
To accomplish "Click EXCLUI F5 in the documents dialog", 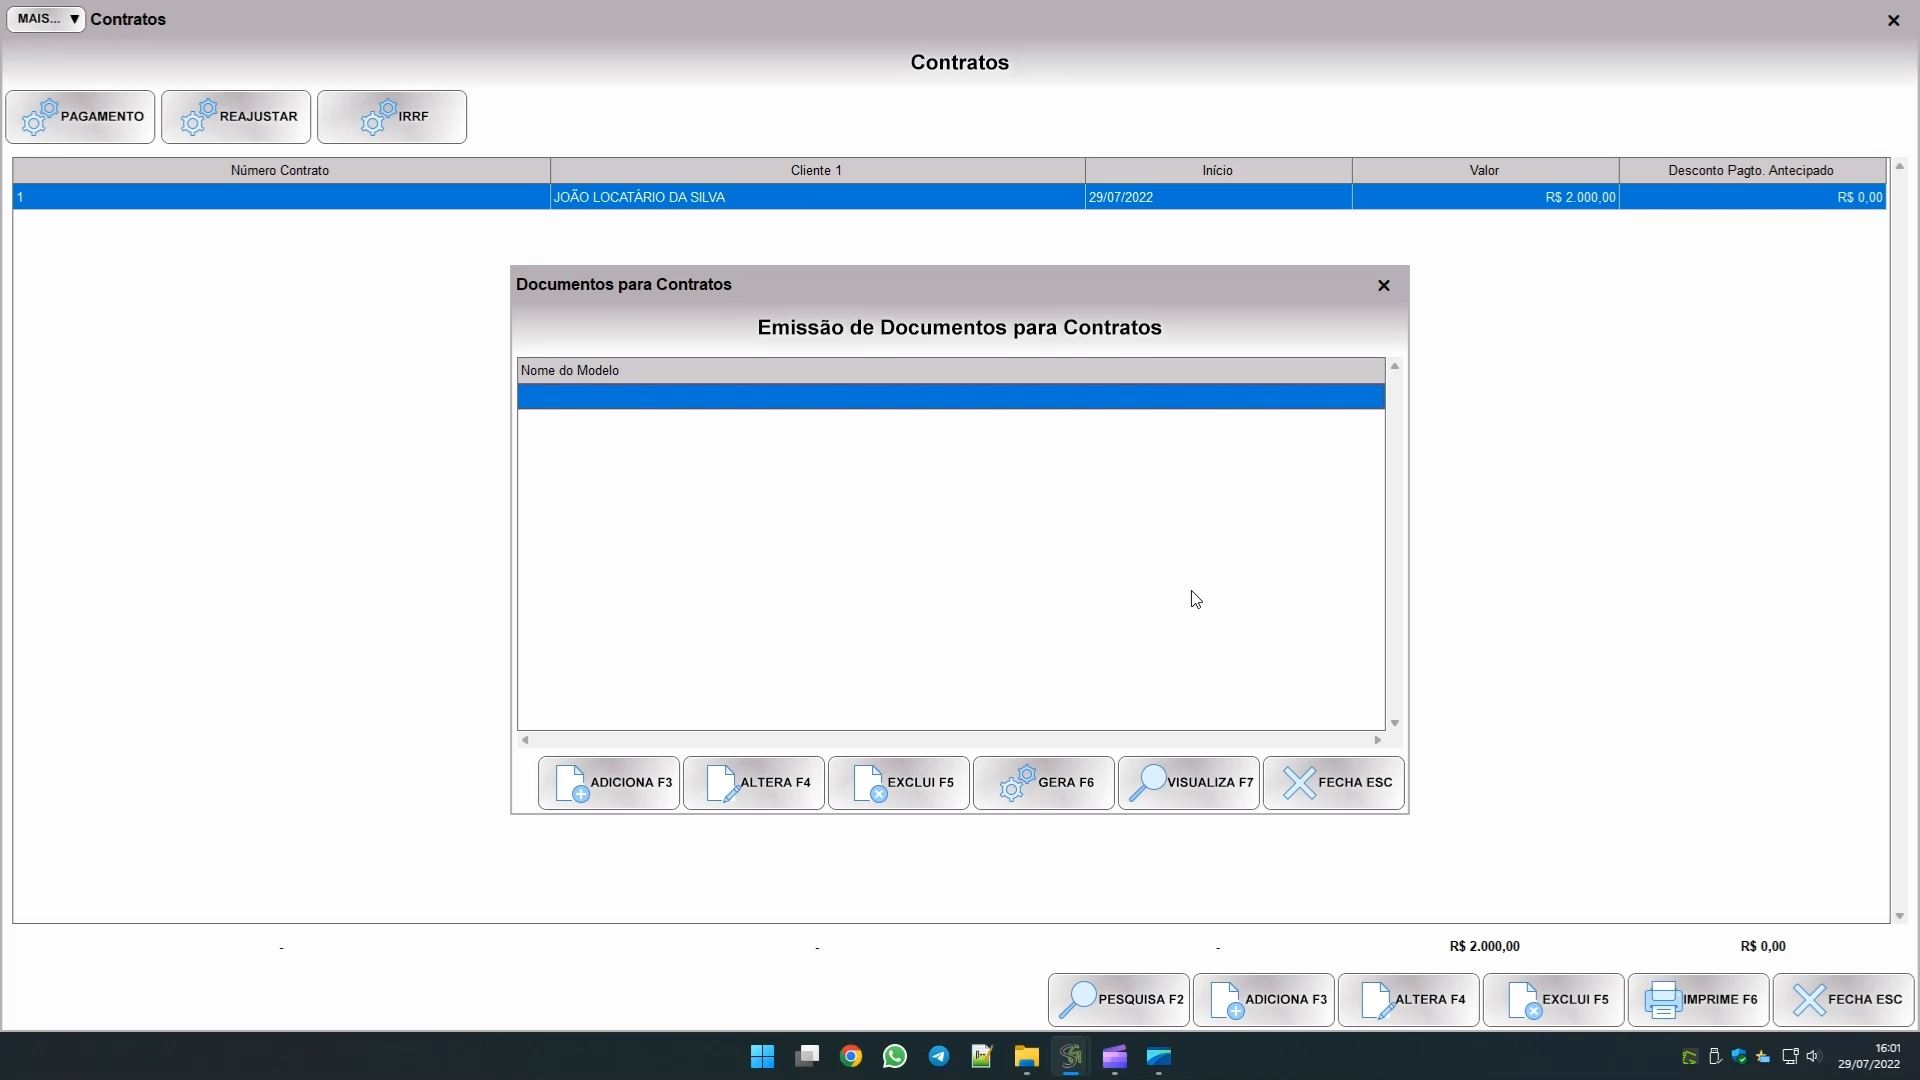I will 898,783.
